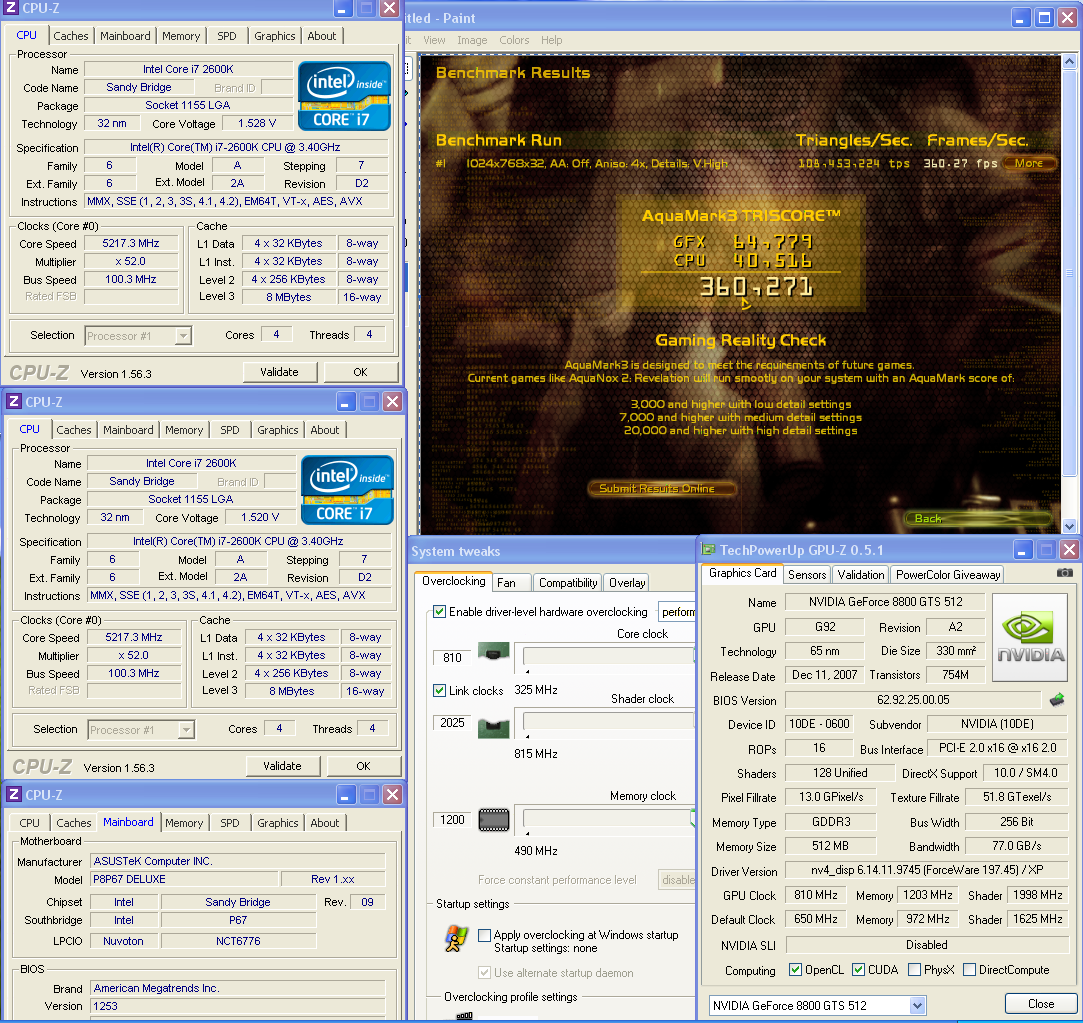Click Paint scrollbar down arrow
The width and height of the screenshot is (1083, 1023).
point(1069,526)
